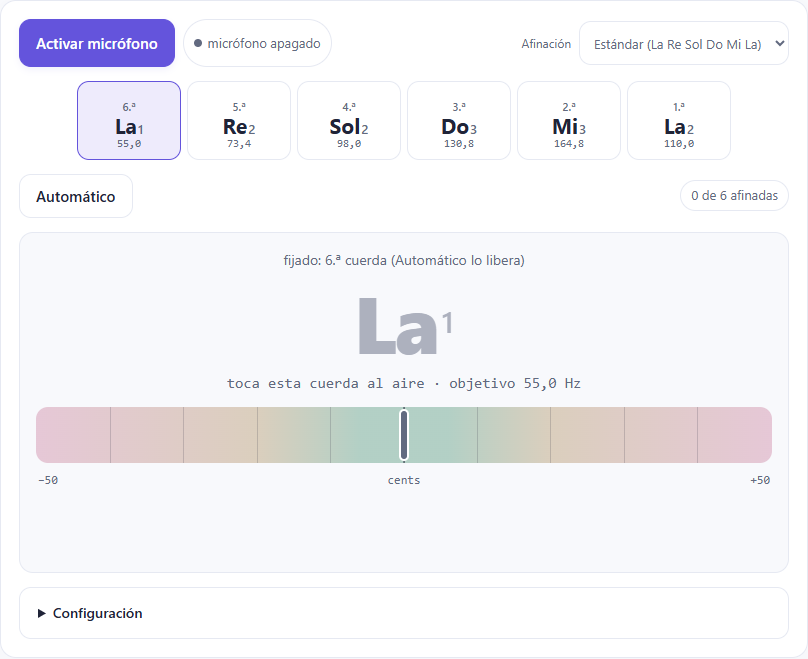This screenshot has height=659, width=808.
Task: Select the 2.ª string Mi3 card
Action: click(569, 121)
